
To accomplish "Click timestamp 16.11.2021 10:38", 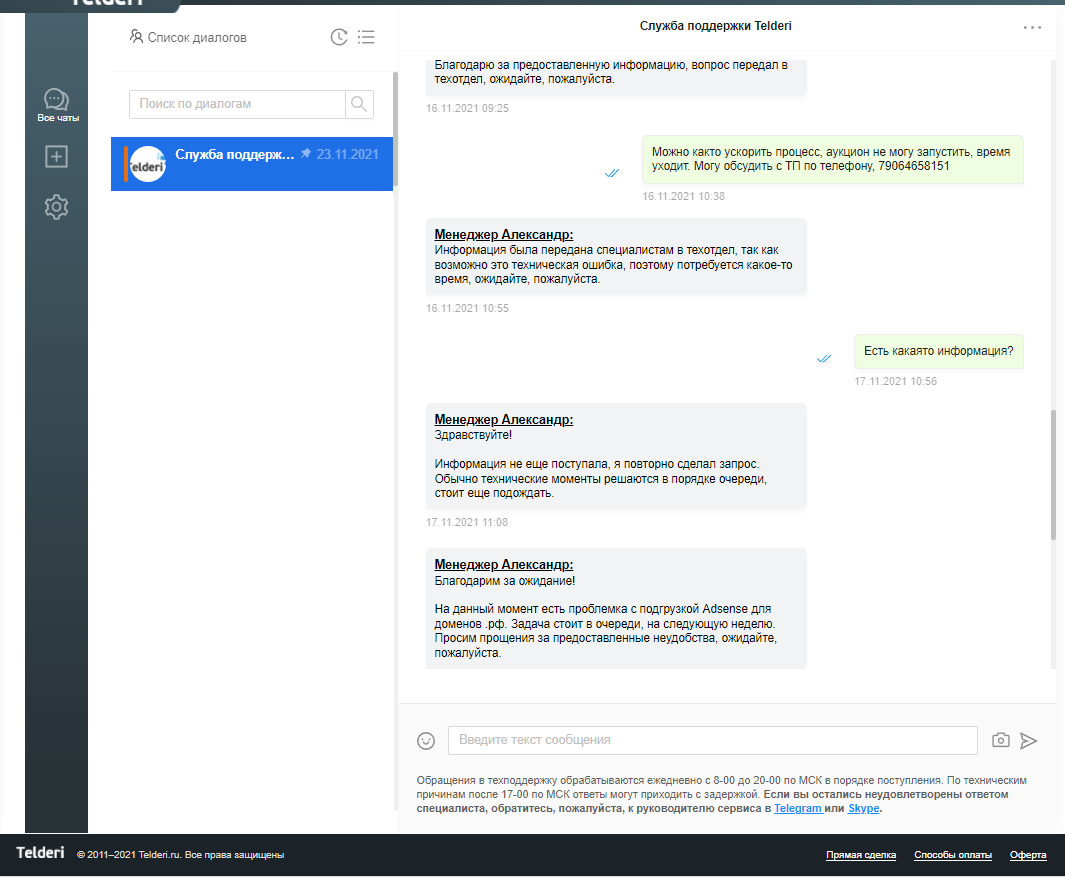I will point(683,196).
